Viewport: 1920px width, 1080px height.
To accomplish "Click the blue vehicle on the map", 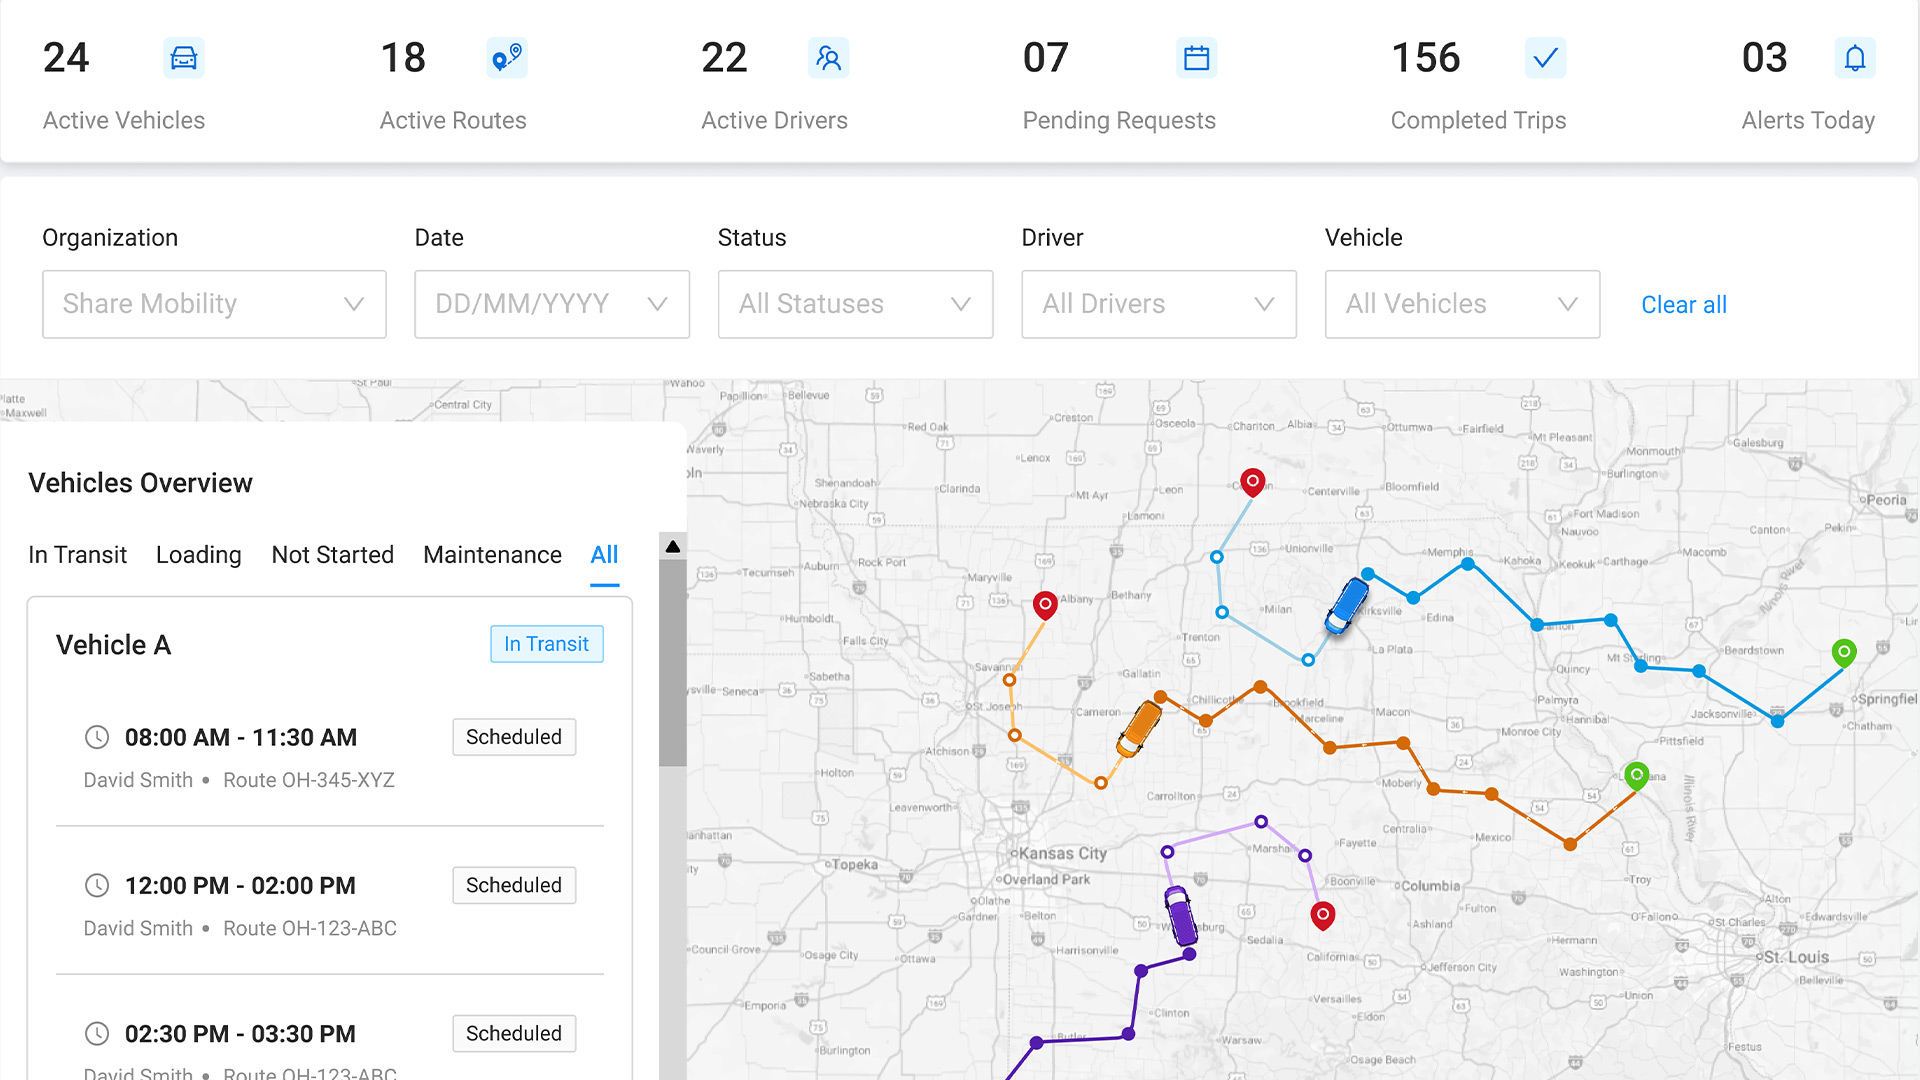I will (1346, 605).
